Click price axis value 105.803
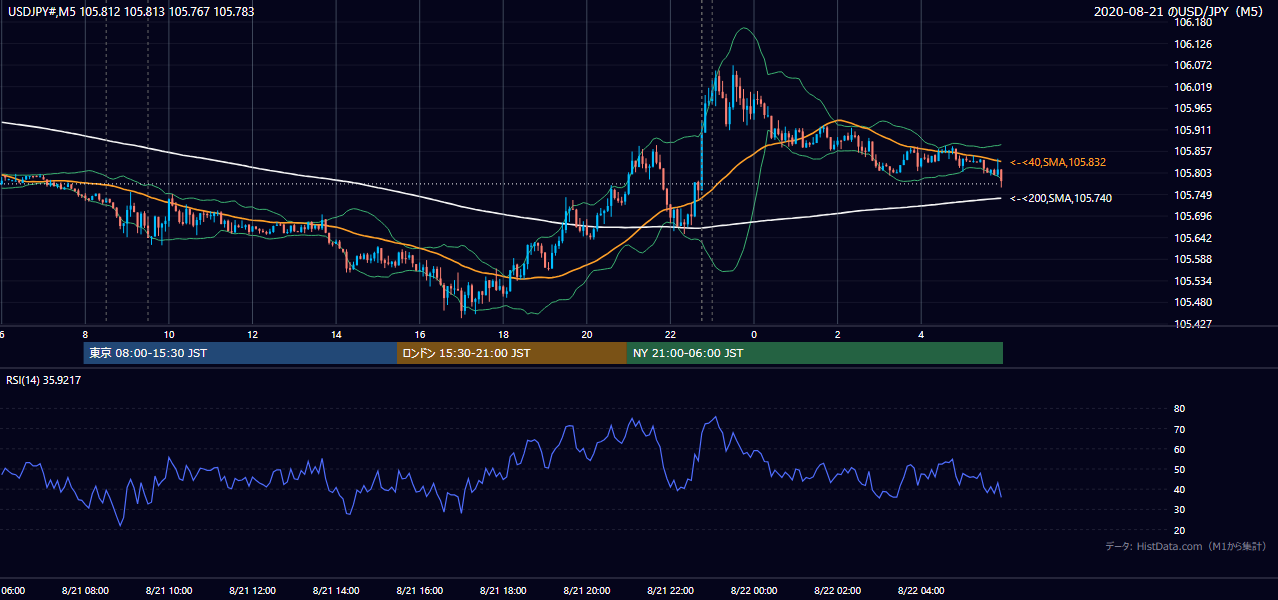1278x600 pixels. click(1193, 173)
